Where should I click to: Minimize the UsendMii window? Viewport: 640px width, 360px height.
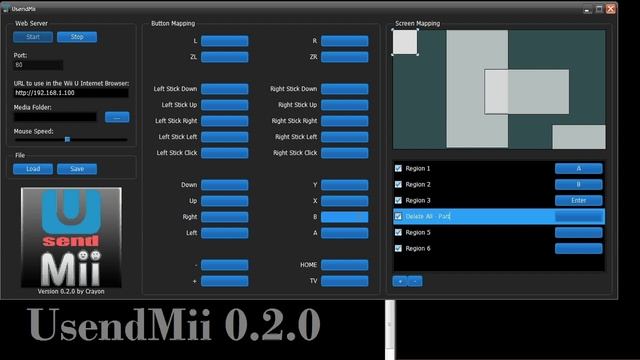[587, 9]
